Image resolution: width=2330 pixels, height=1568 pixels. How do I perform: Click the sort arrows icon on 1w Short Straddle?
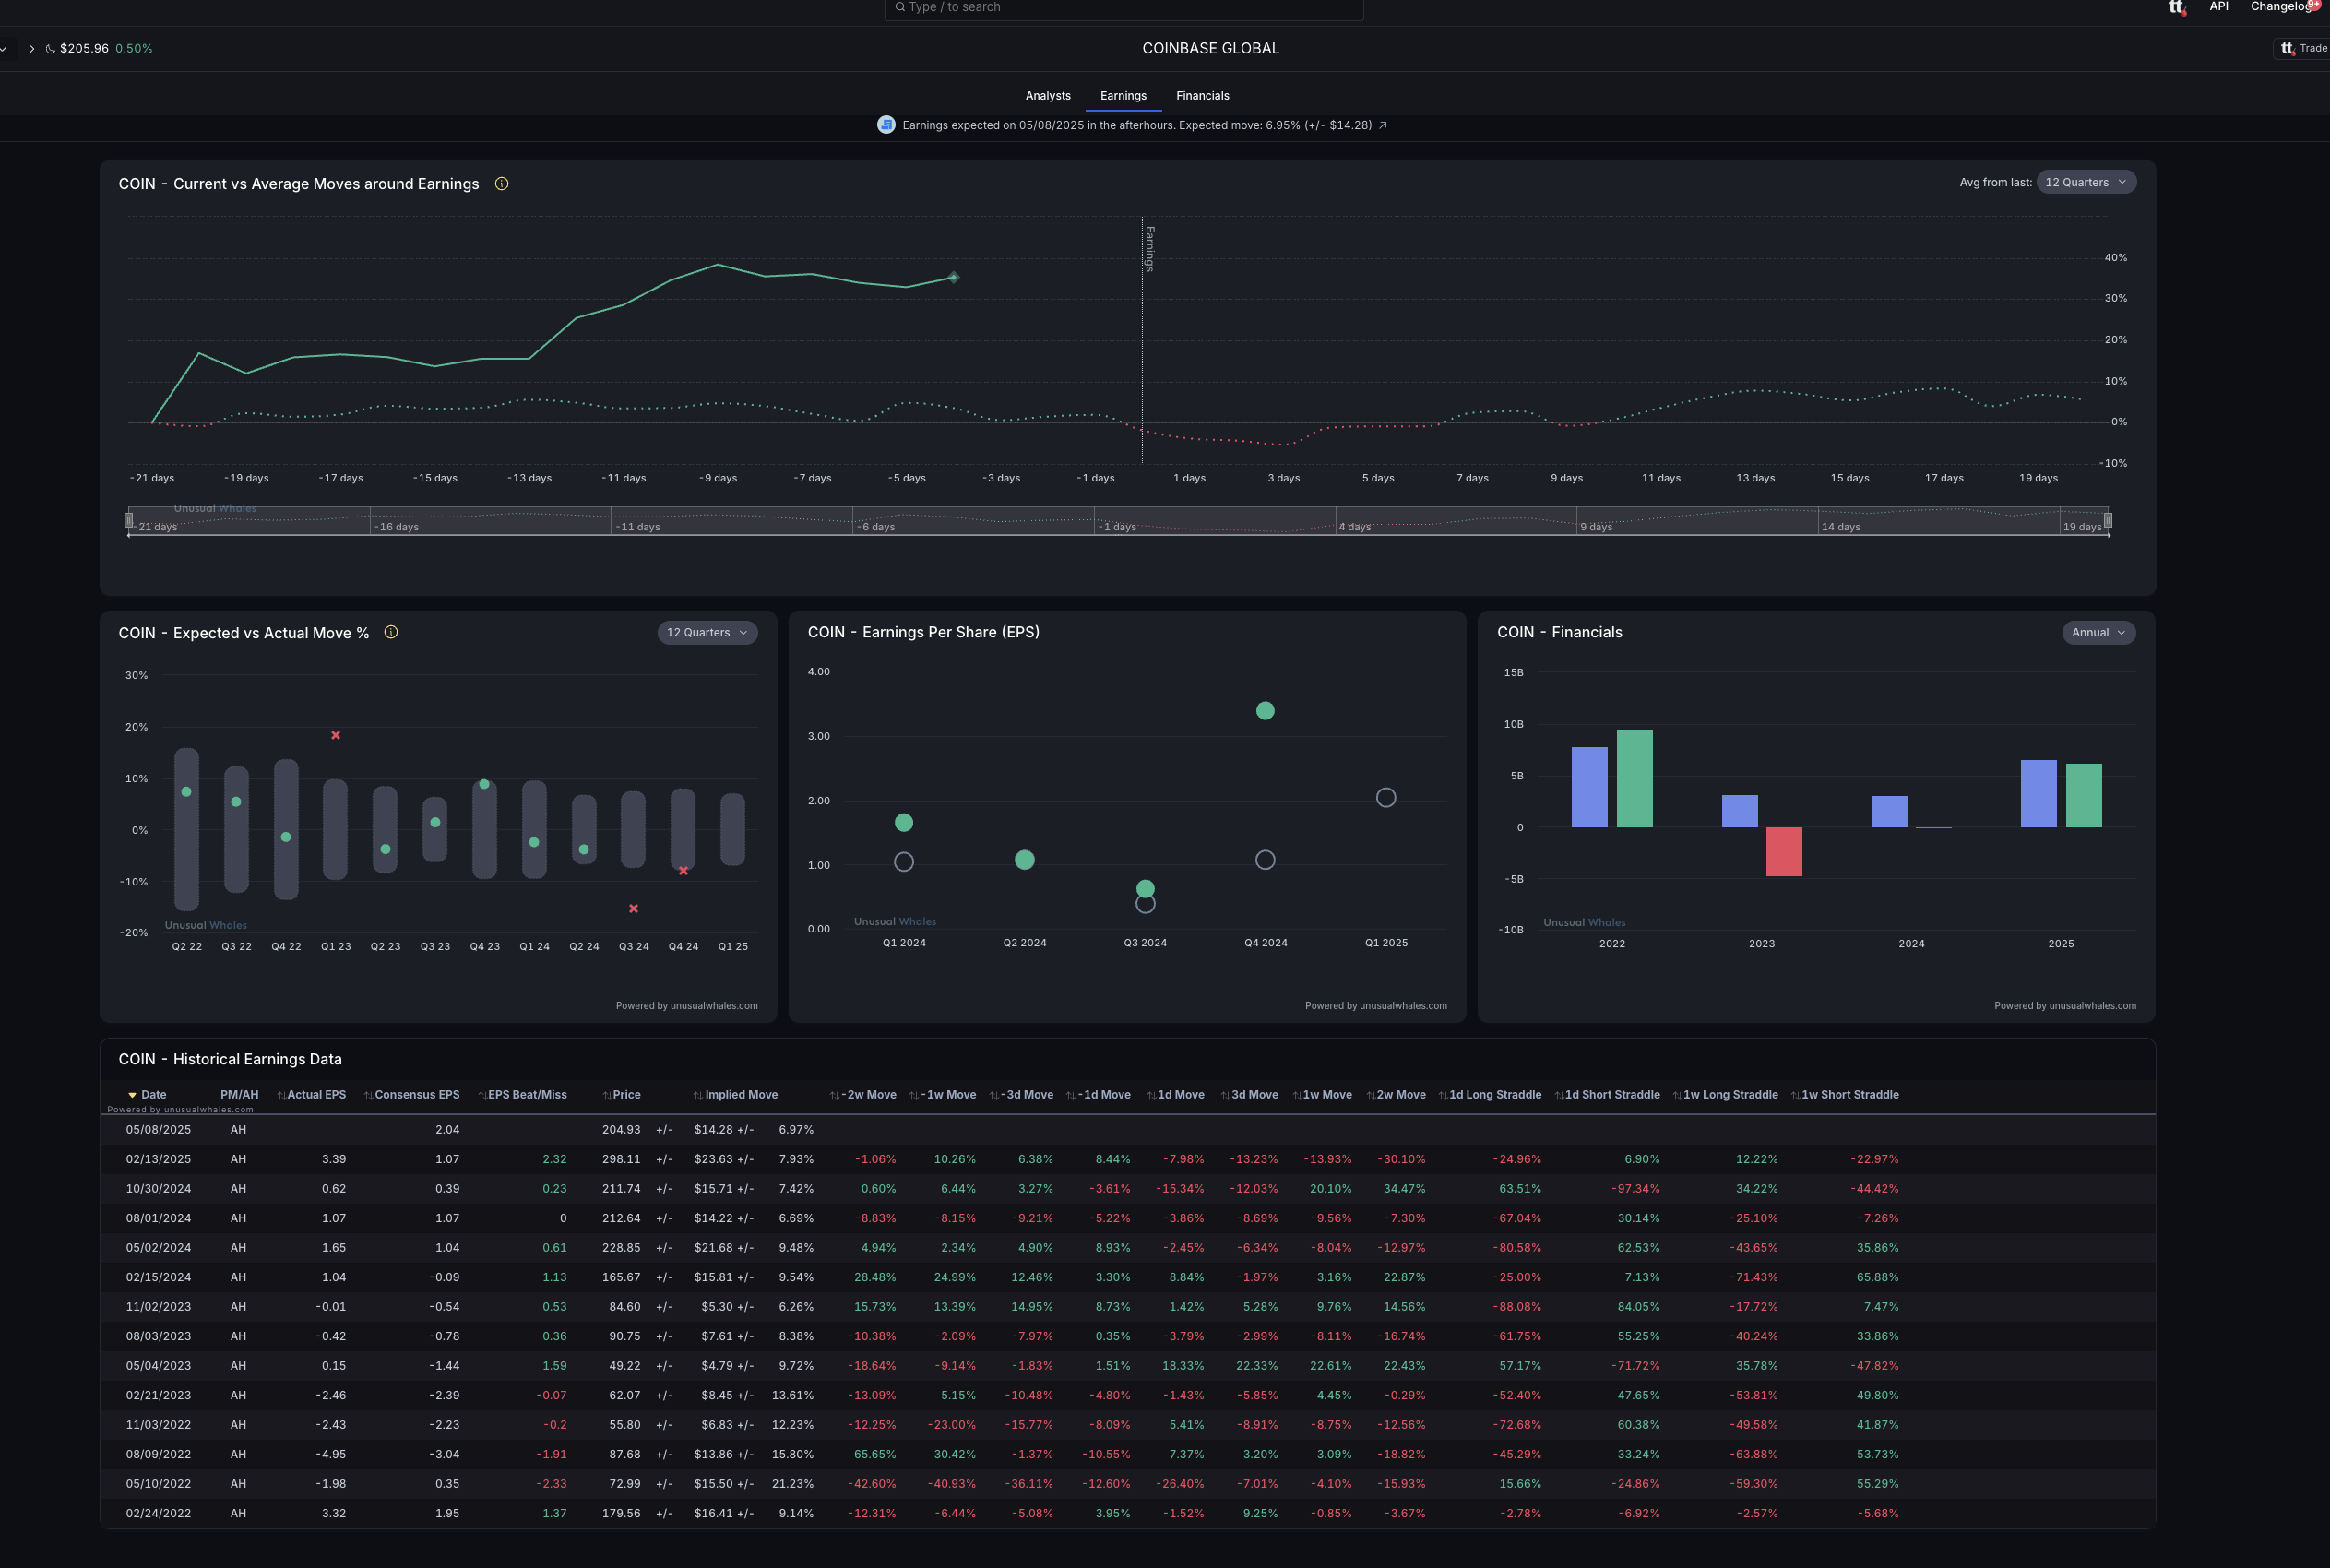pyautogui.click(x=1795, y=1096)
